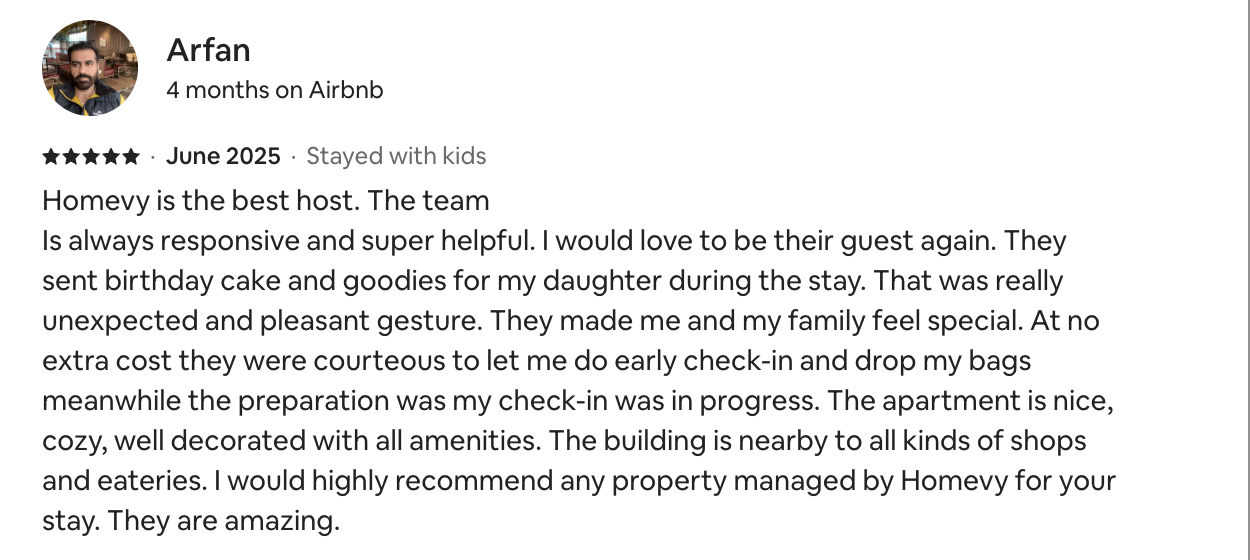Open the reviewer name Arfan
This screenshot has width=1250, height=560.
[208, 49]
